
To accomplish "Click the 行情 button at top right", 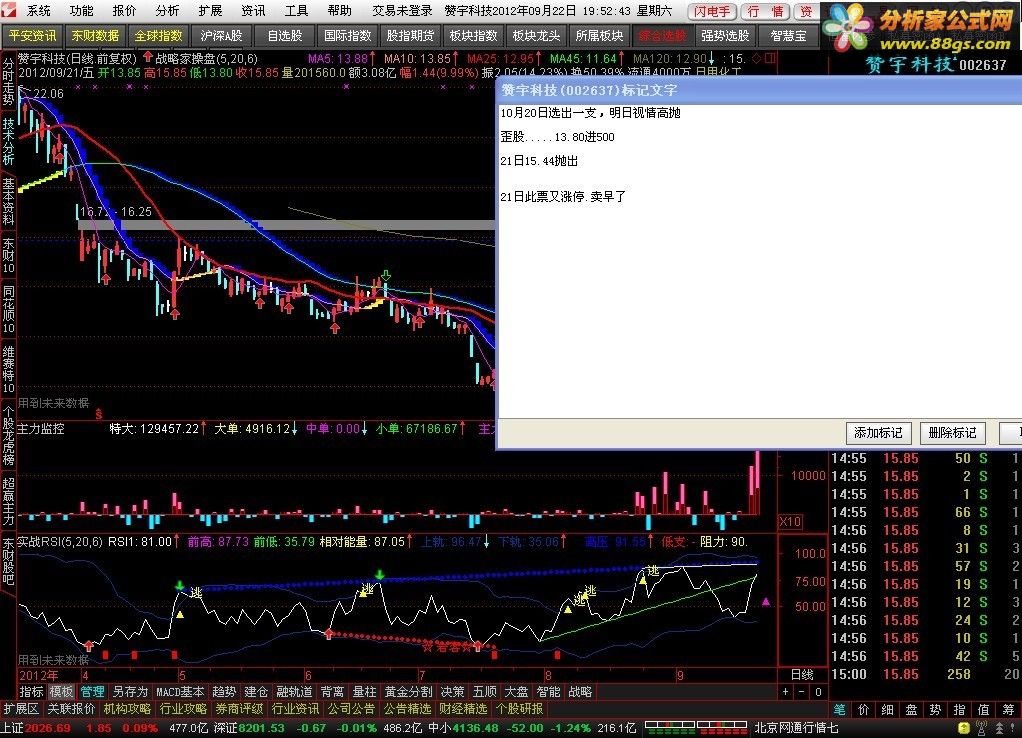I will click(x=765, y=11).
